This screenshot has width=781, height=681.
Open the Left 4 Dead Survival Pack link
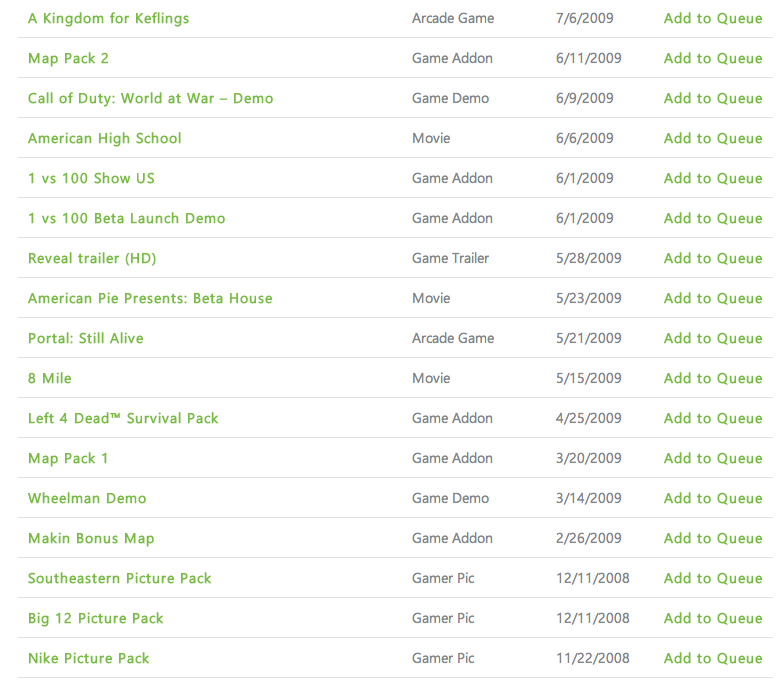tap(123, 418)
